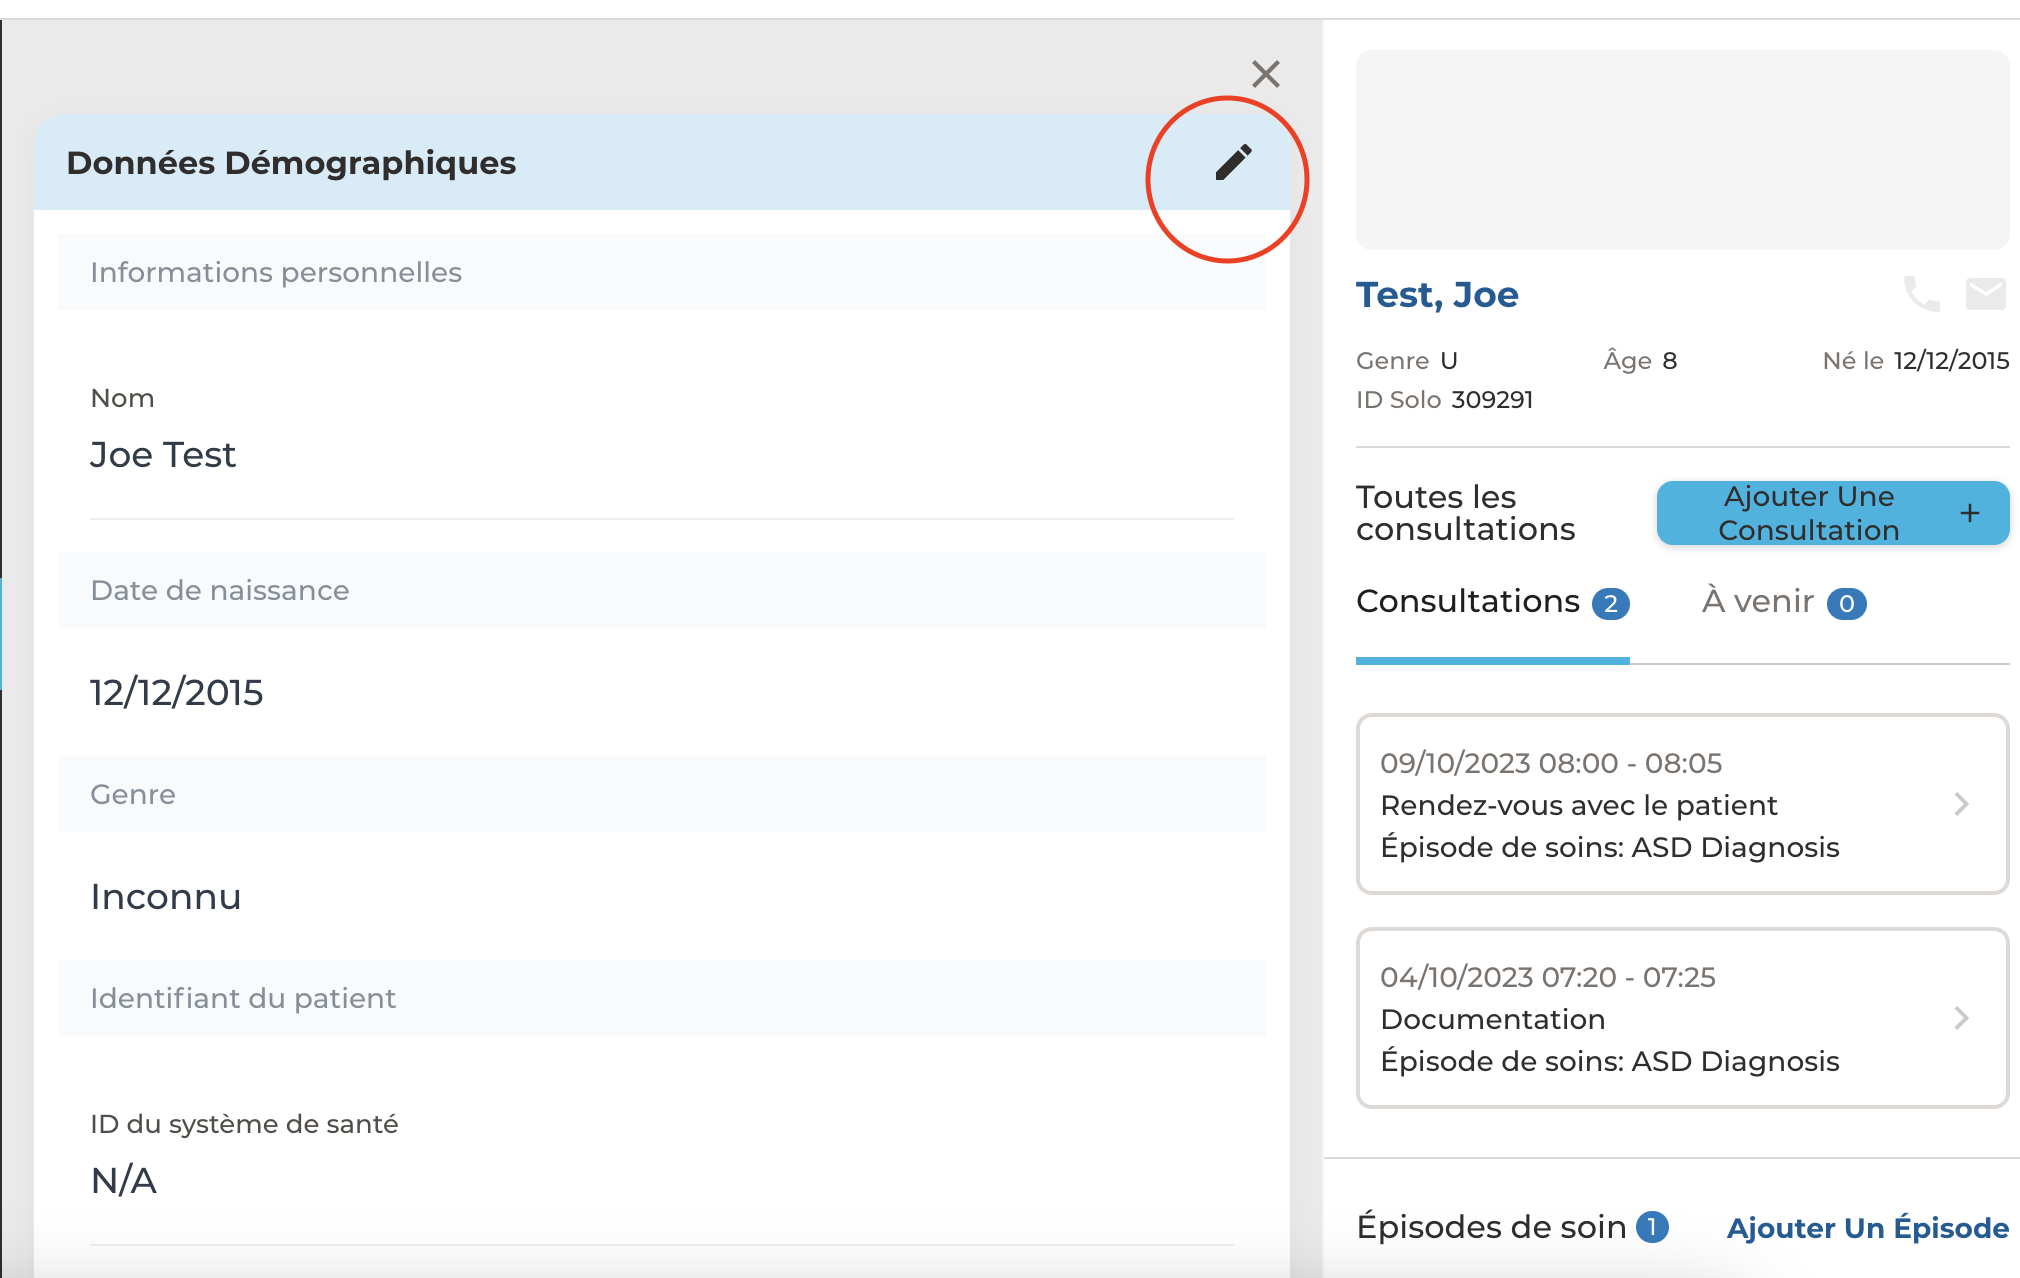Click the envelope email icon
Viewport: 2020px width, 1278px height.
(x=1985, y=294)
